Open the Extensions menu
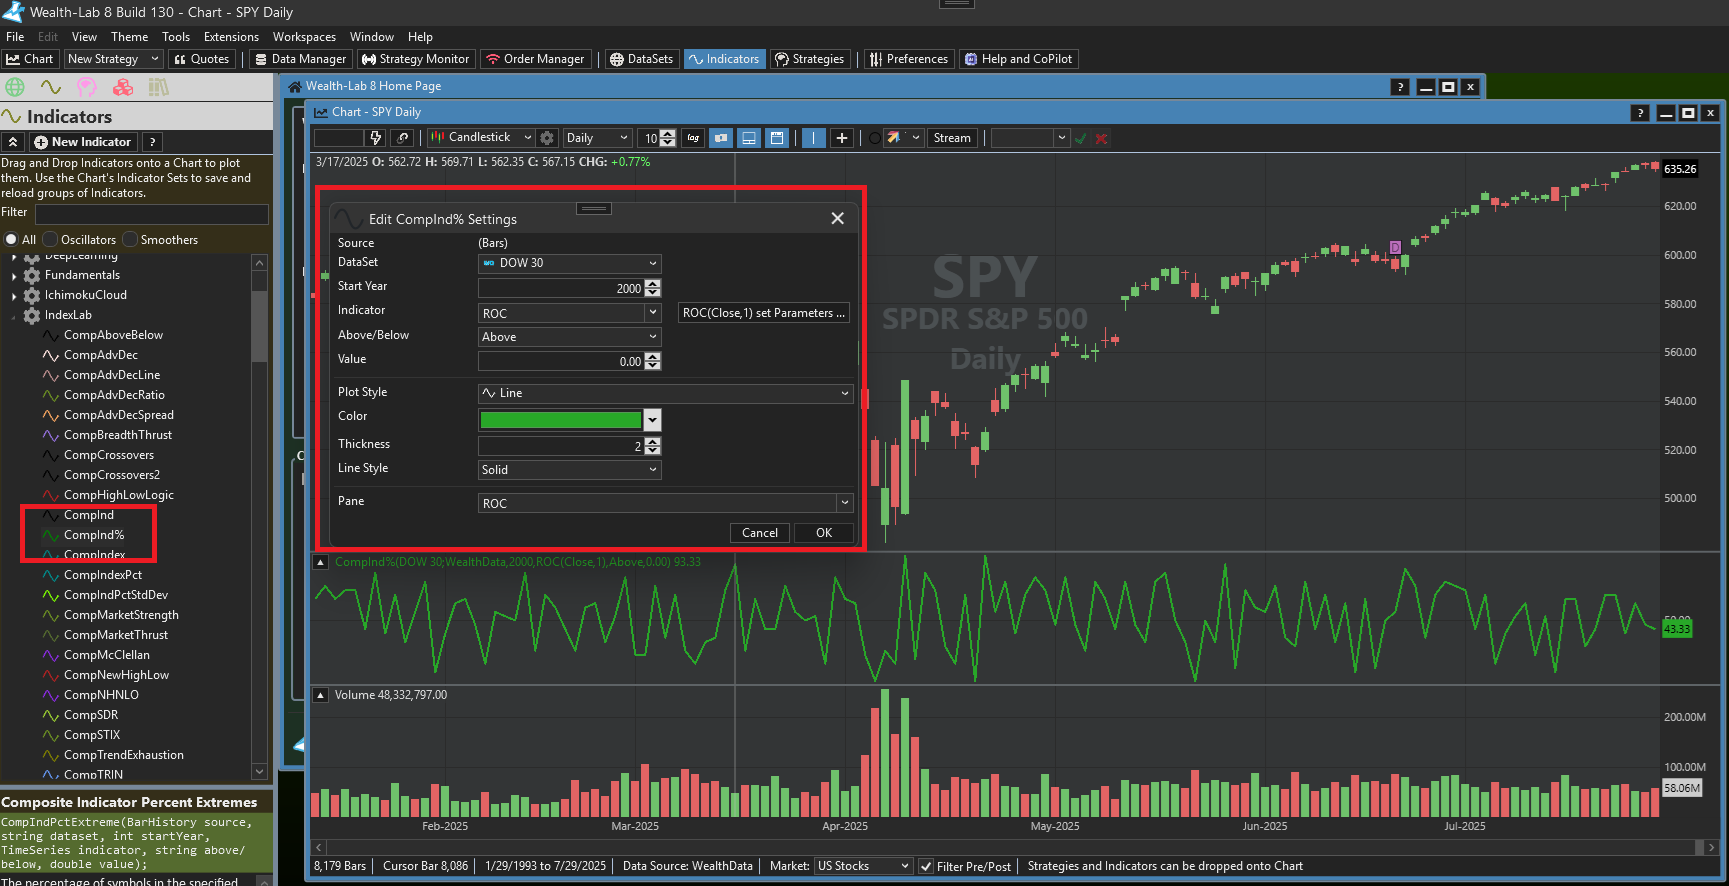1729x886 pixels. click(231, 37)
